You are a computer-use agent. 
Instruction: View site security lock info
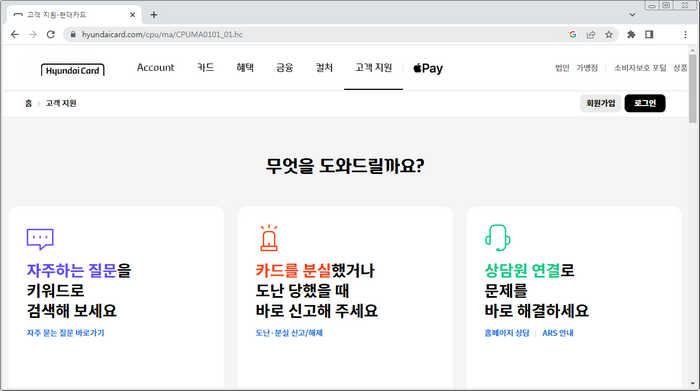(73, 34)
